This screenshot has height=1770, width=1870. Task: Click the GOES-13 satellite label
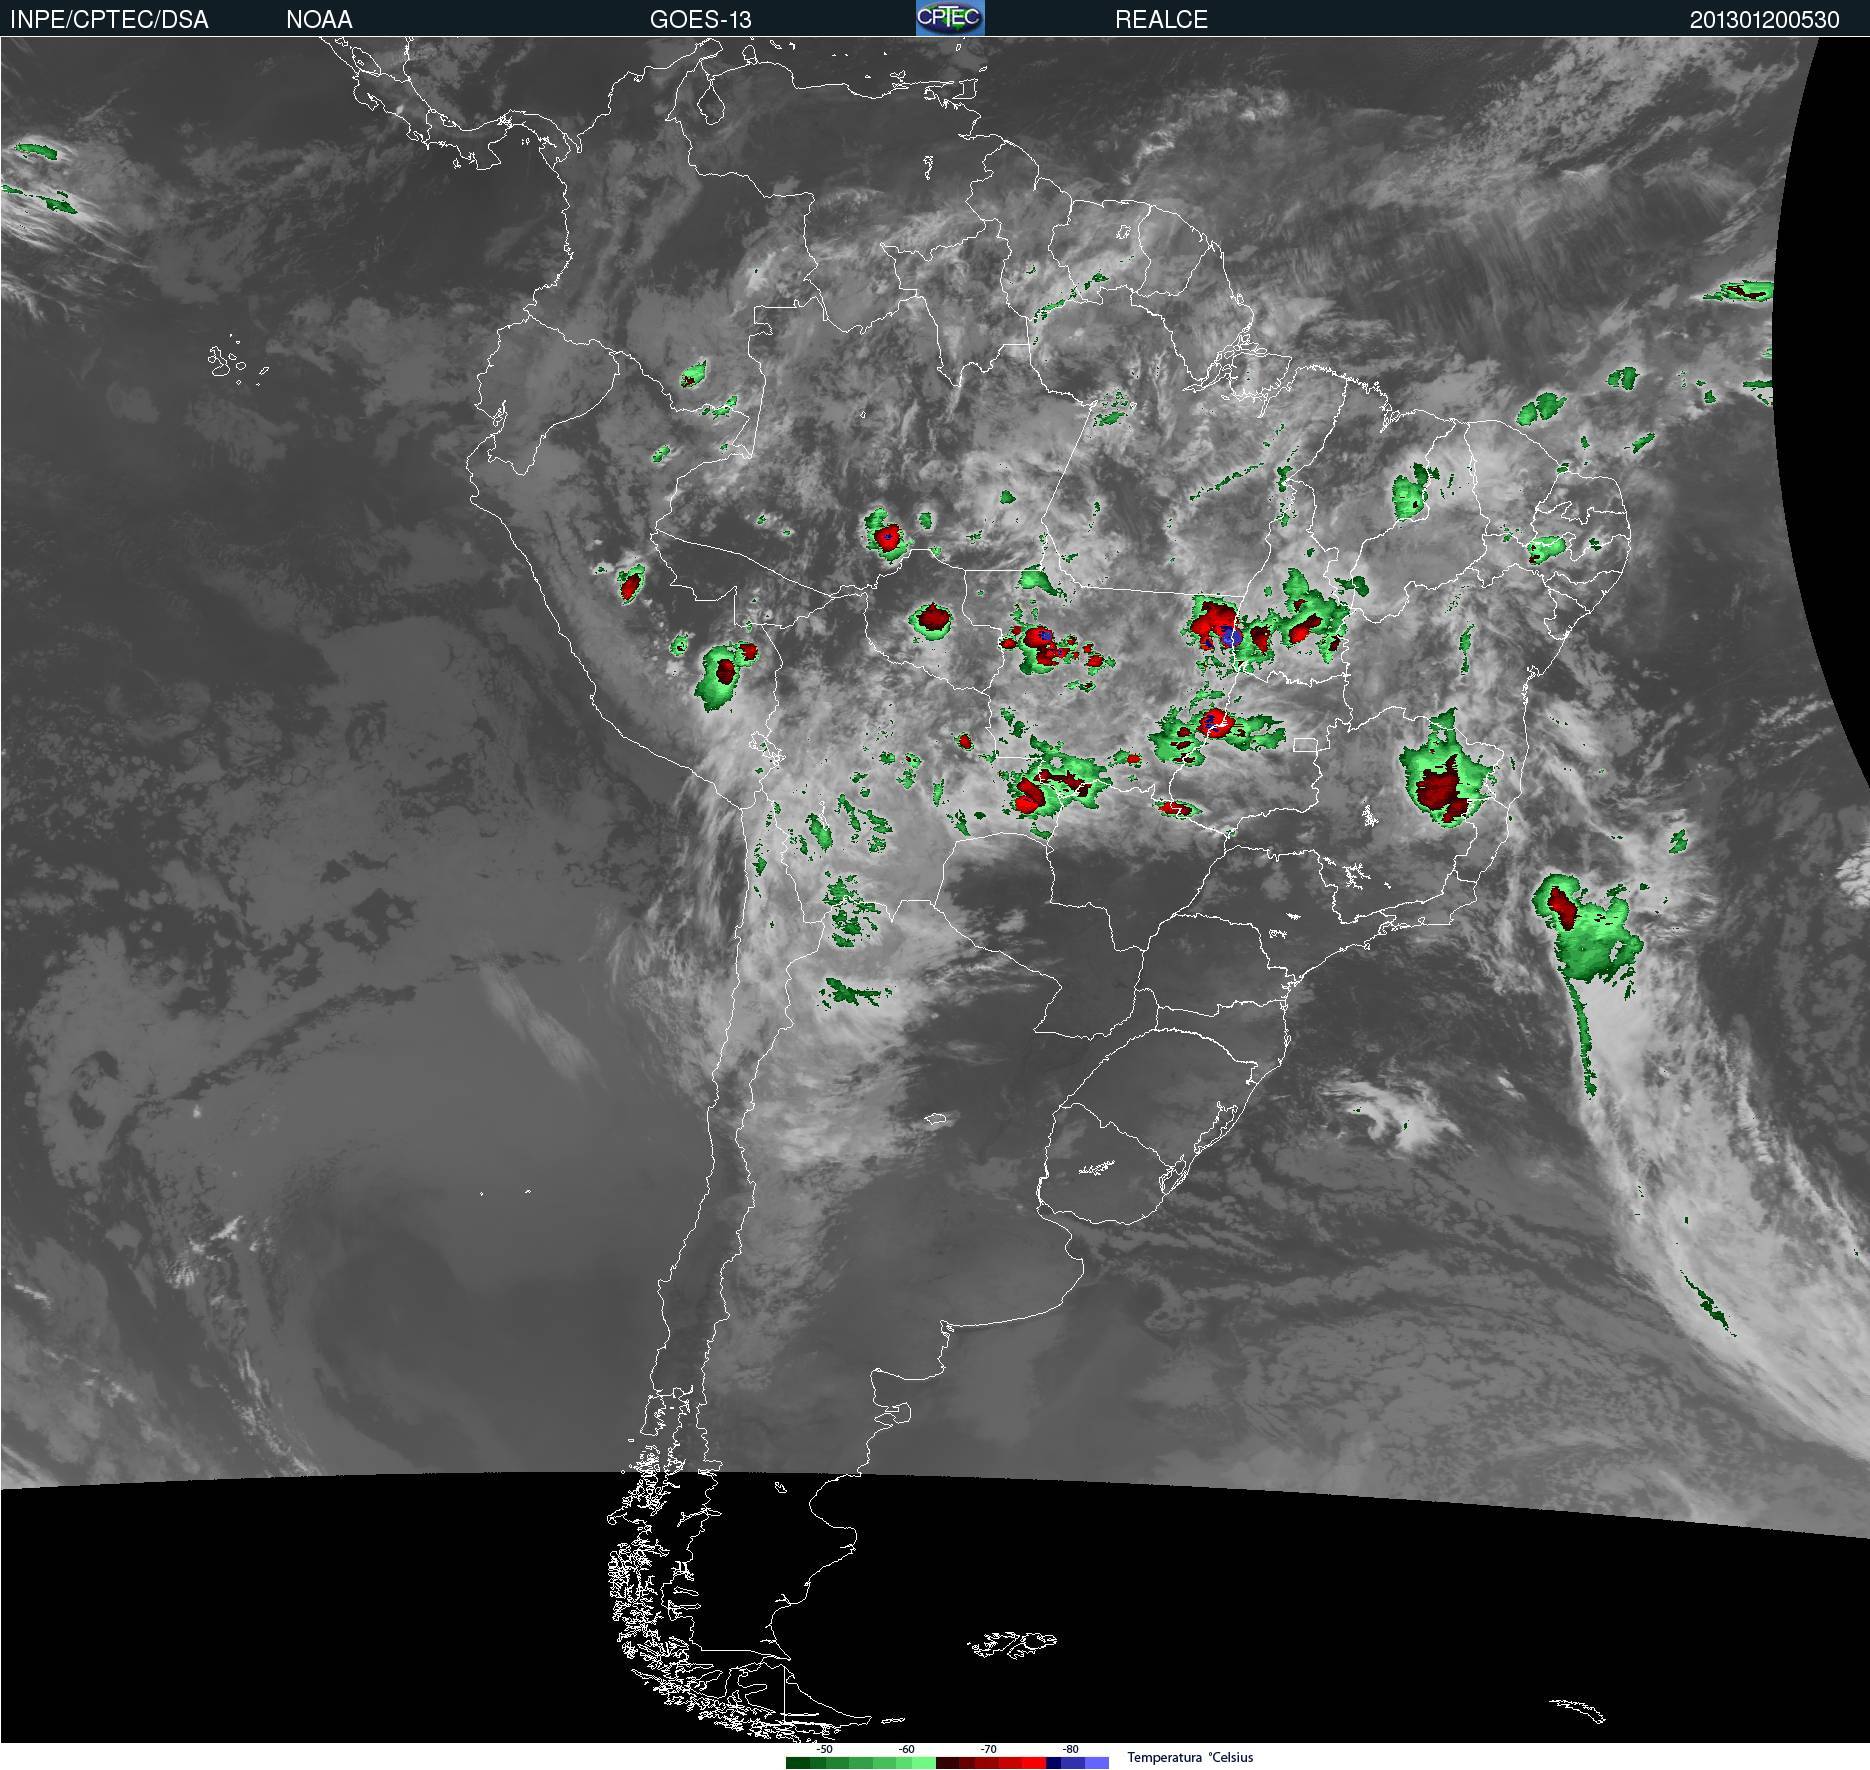click(700, 19)
